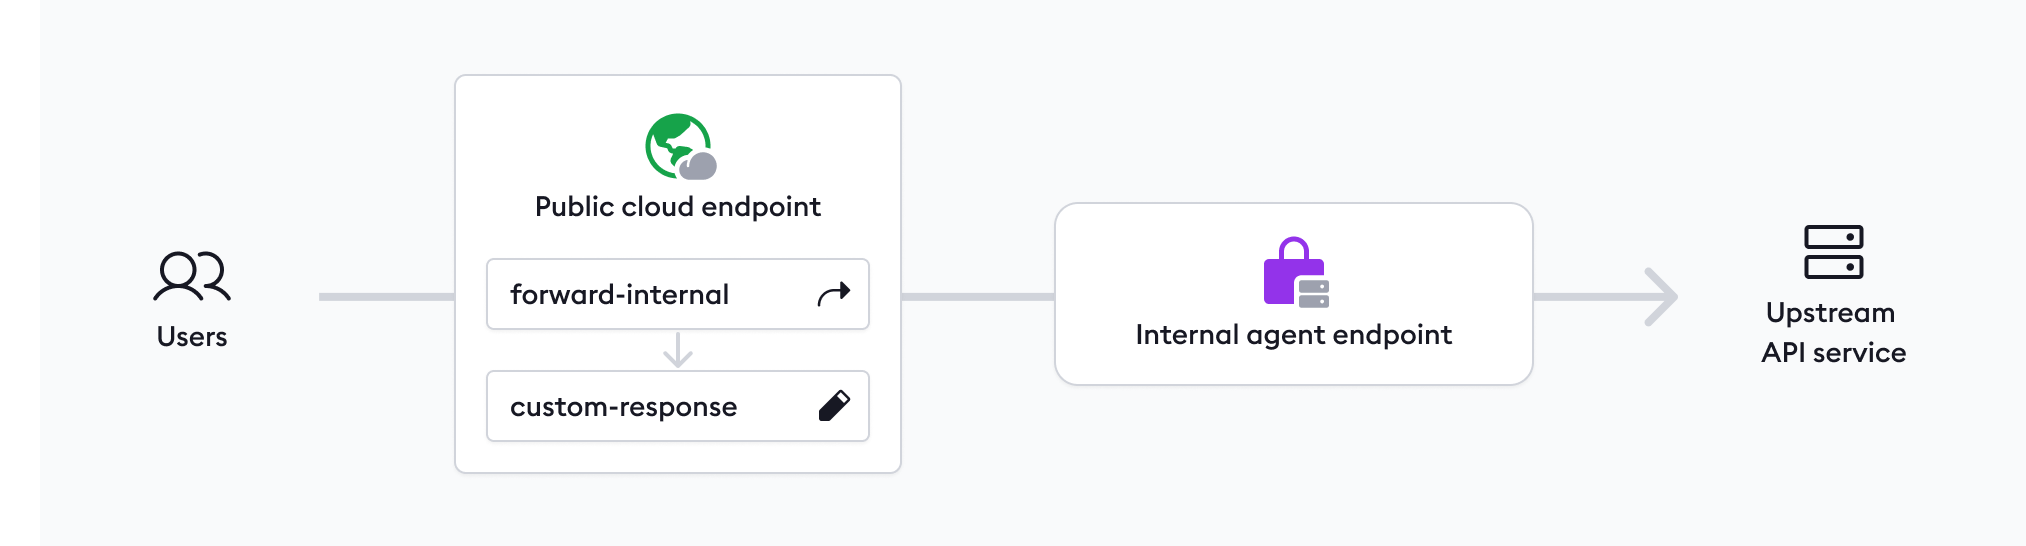
Task: Select the "Public cloud endpoint" title
Action: tap(678, 207)
